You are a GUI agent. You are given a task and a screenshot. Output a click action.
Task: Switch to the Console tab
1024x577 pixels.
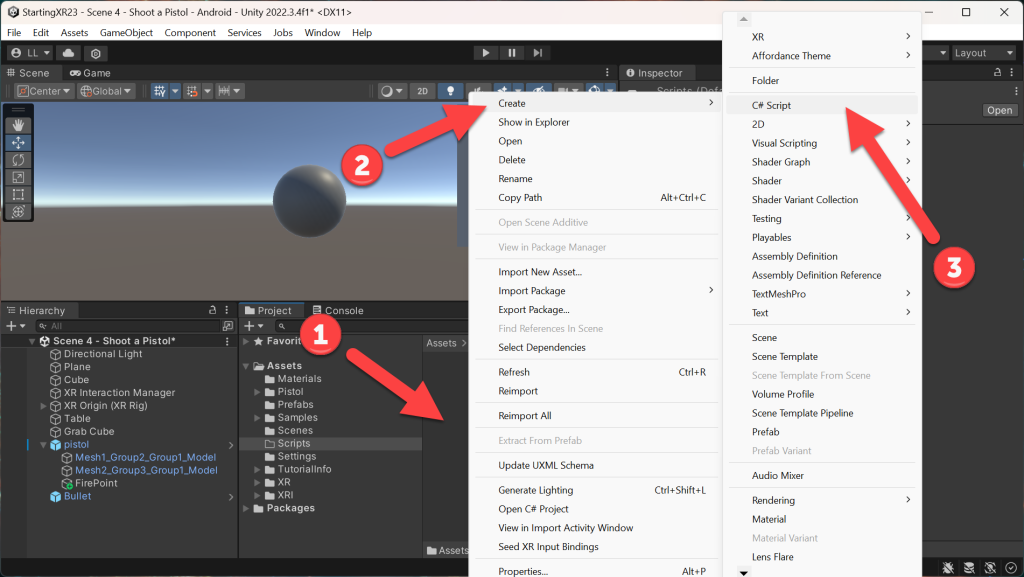click(x=338, y=311)
